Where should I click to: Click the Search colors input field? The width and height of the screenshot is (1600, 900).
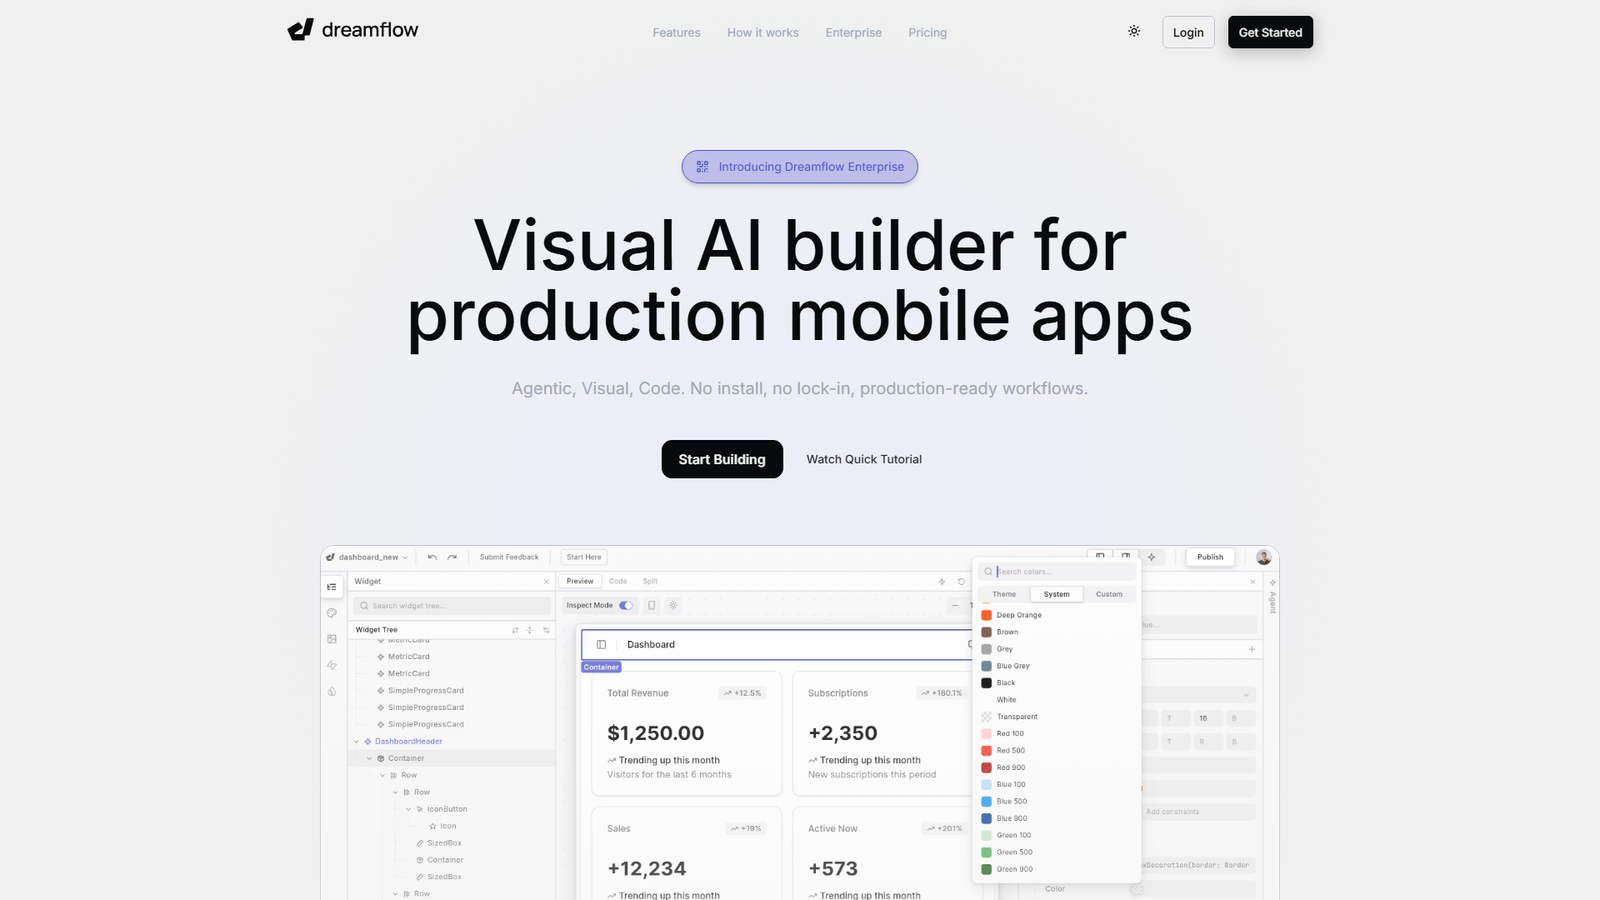pyautogui.click(x=1055, y=571)
